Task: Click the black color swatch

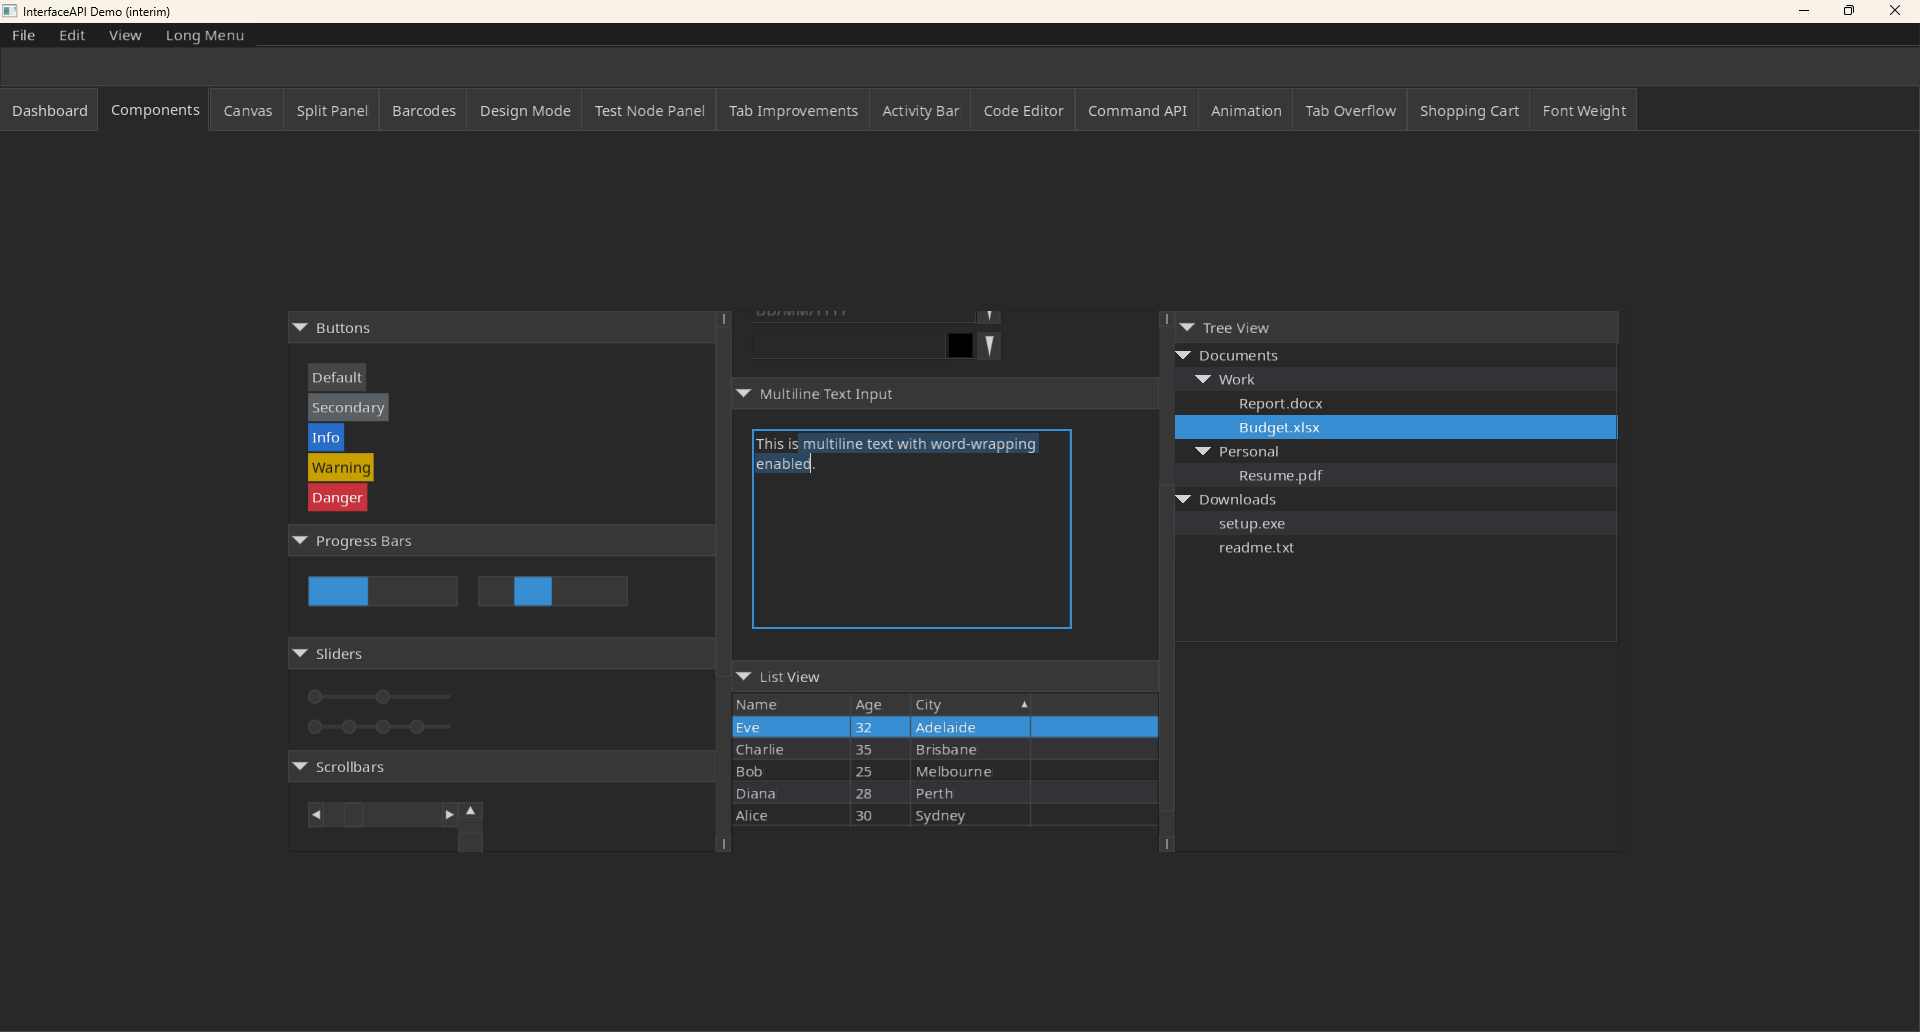Action: (x=960, y=345)
